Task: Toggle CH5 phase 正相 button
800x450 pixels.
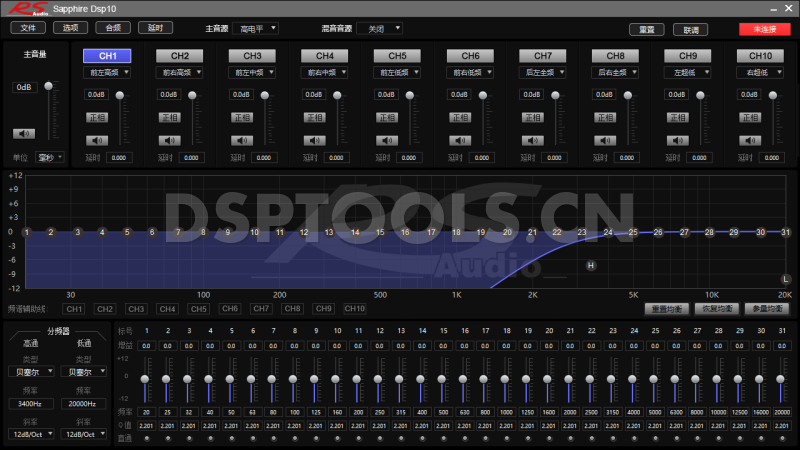Action: point(387,117)
